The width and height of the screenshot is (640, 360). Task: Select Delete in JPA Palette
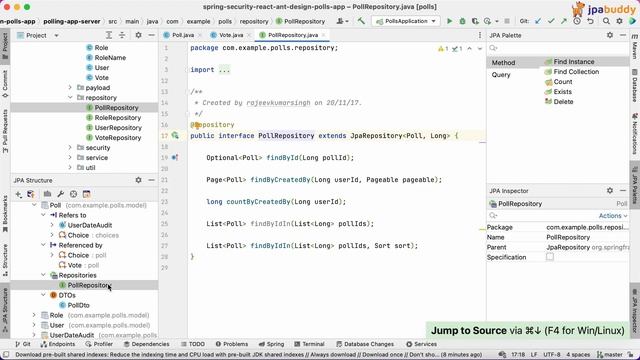coord(559,102)
